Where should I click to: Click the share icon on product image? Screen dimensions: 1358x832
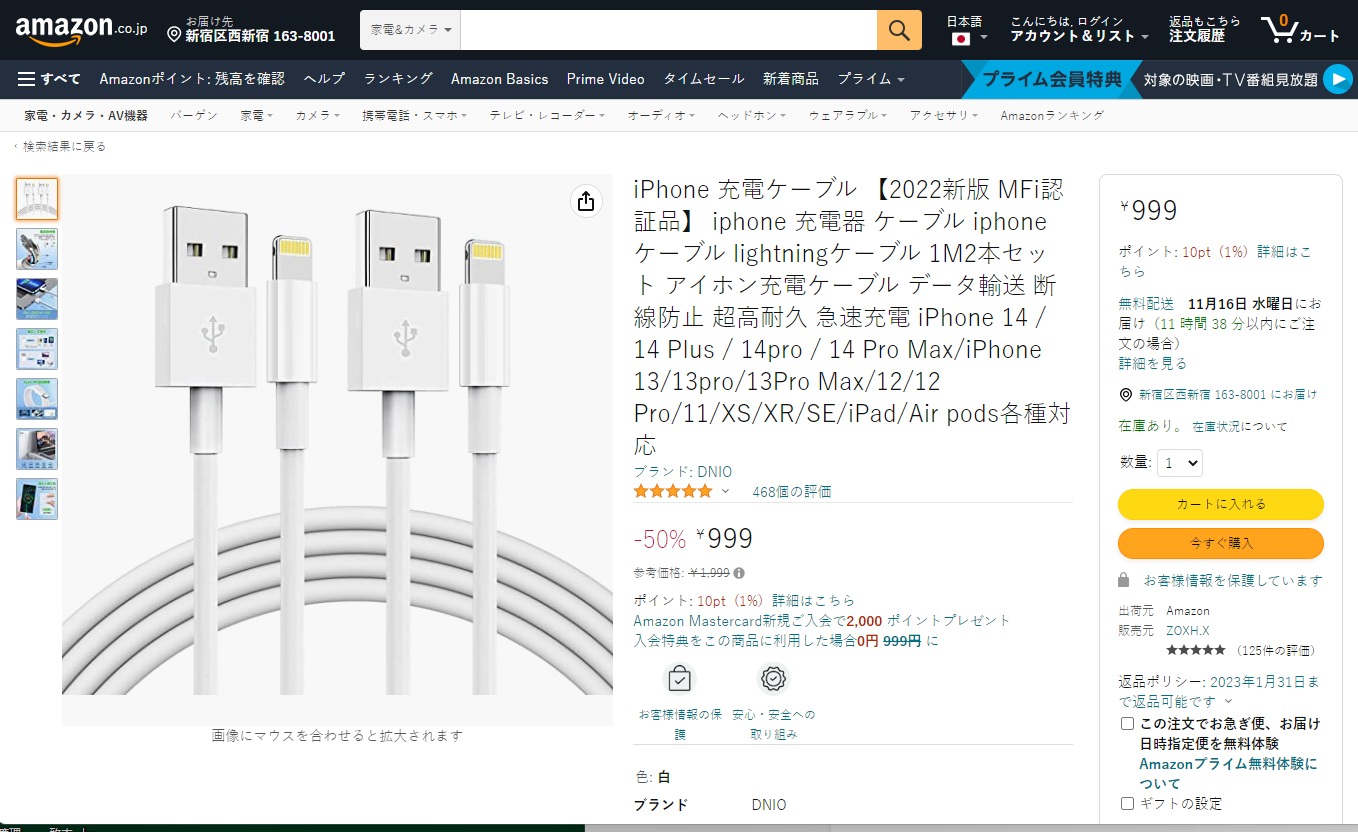point(585,201)
